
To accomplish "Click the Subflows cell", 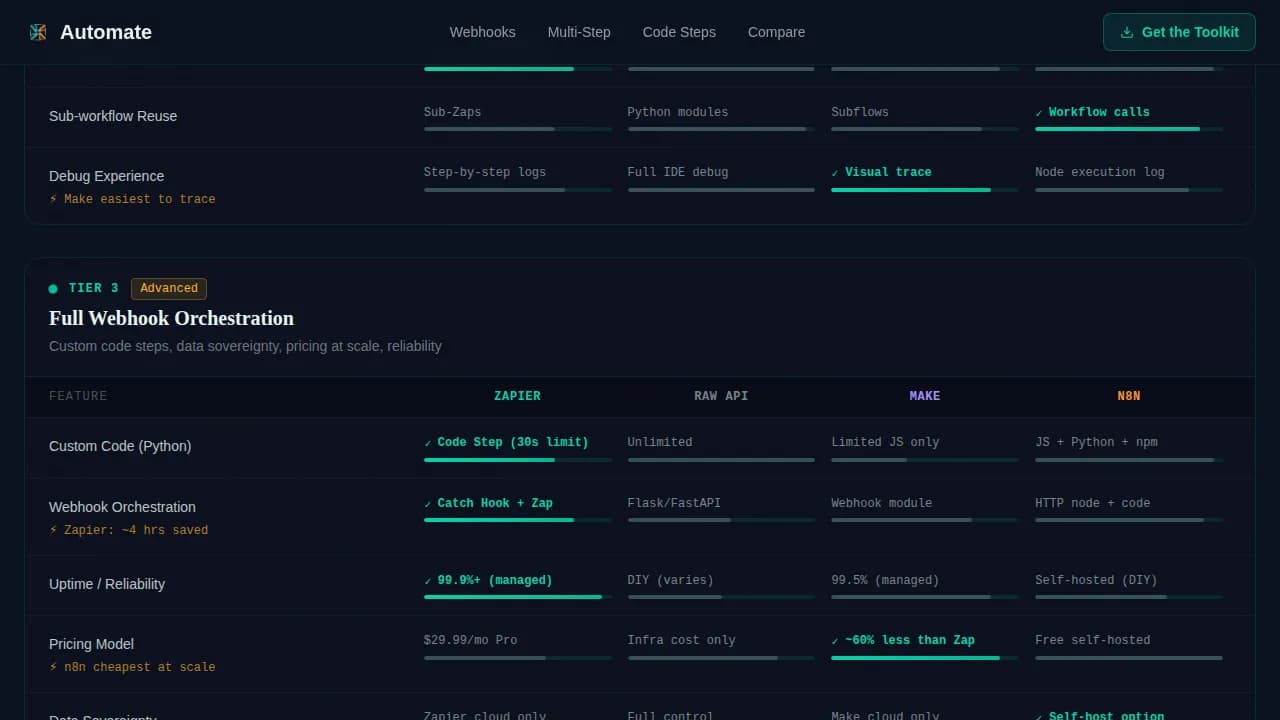I will coord(860,112).
